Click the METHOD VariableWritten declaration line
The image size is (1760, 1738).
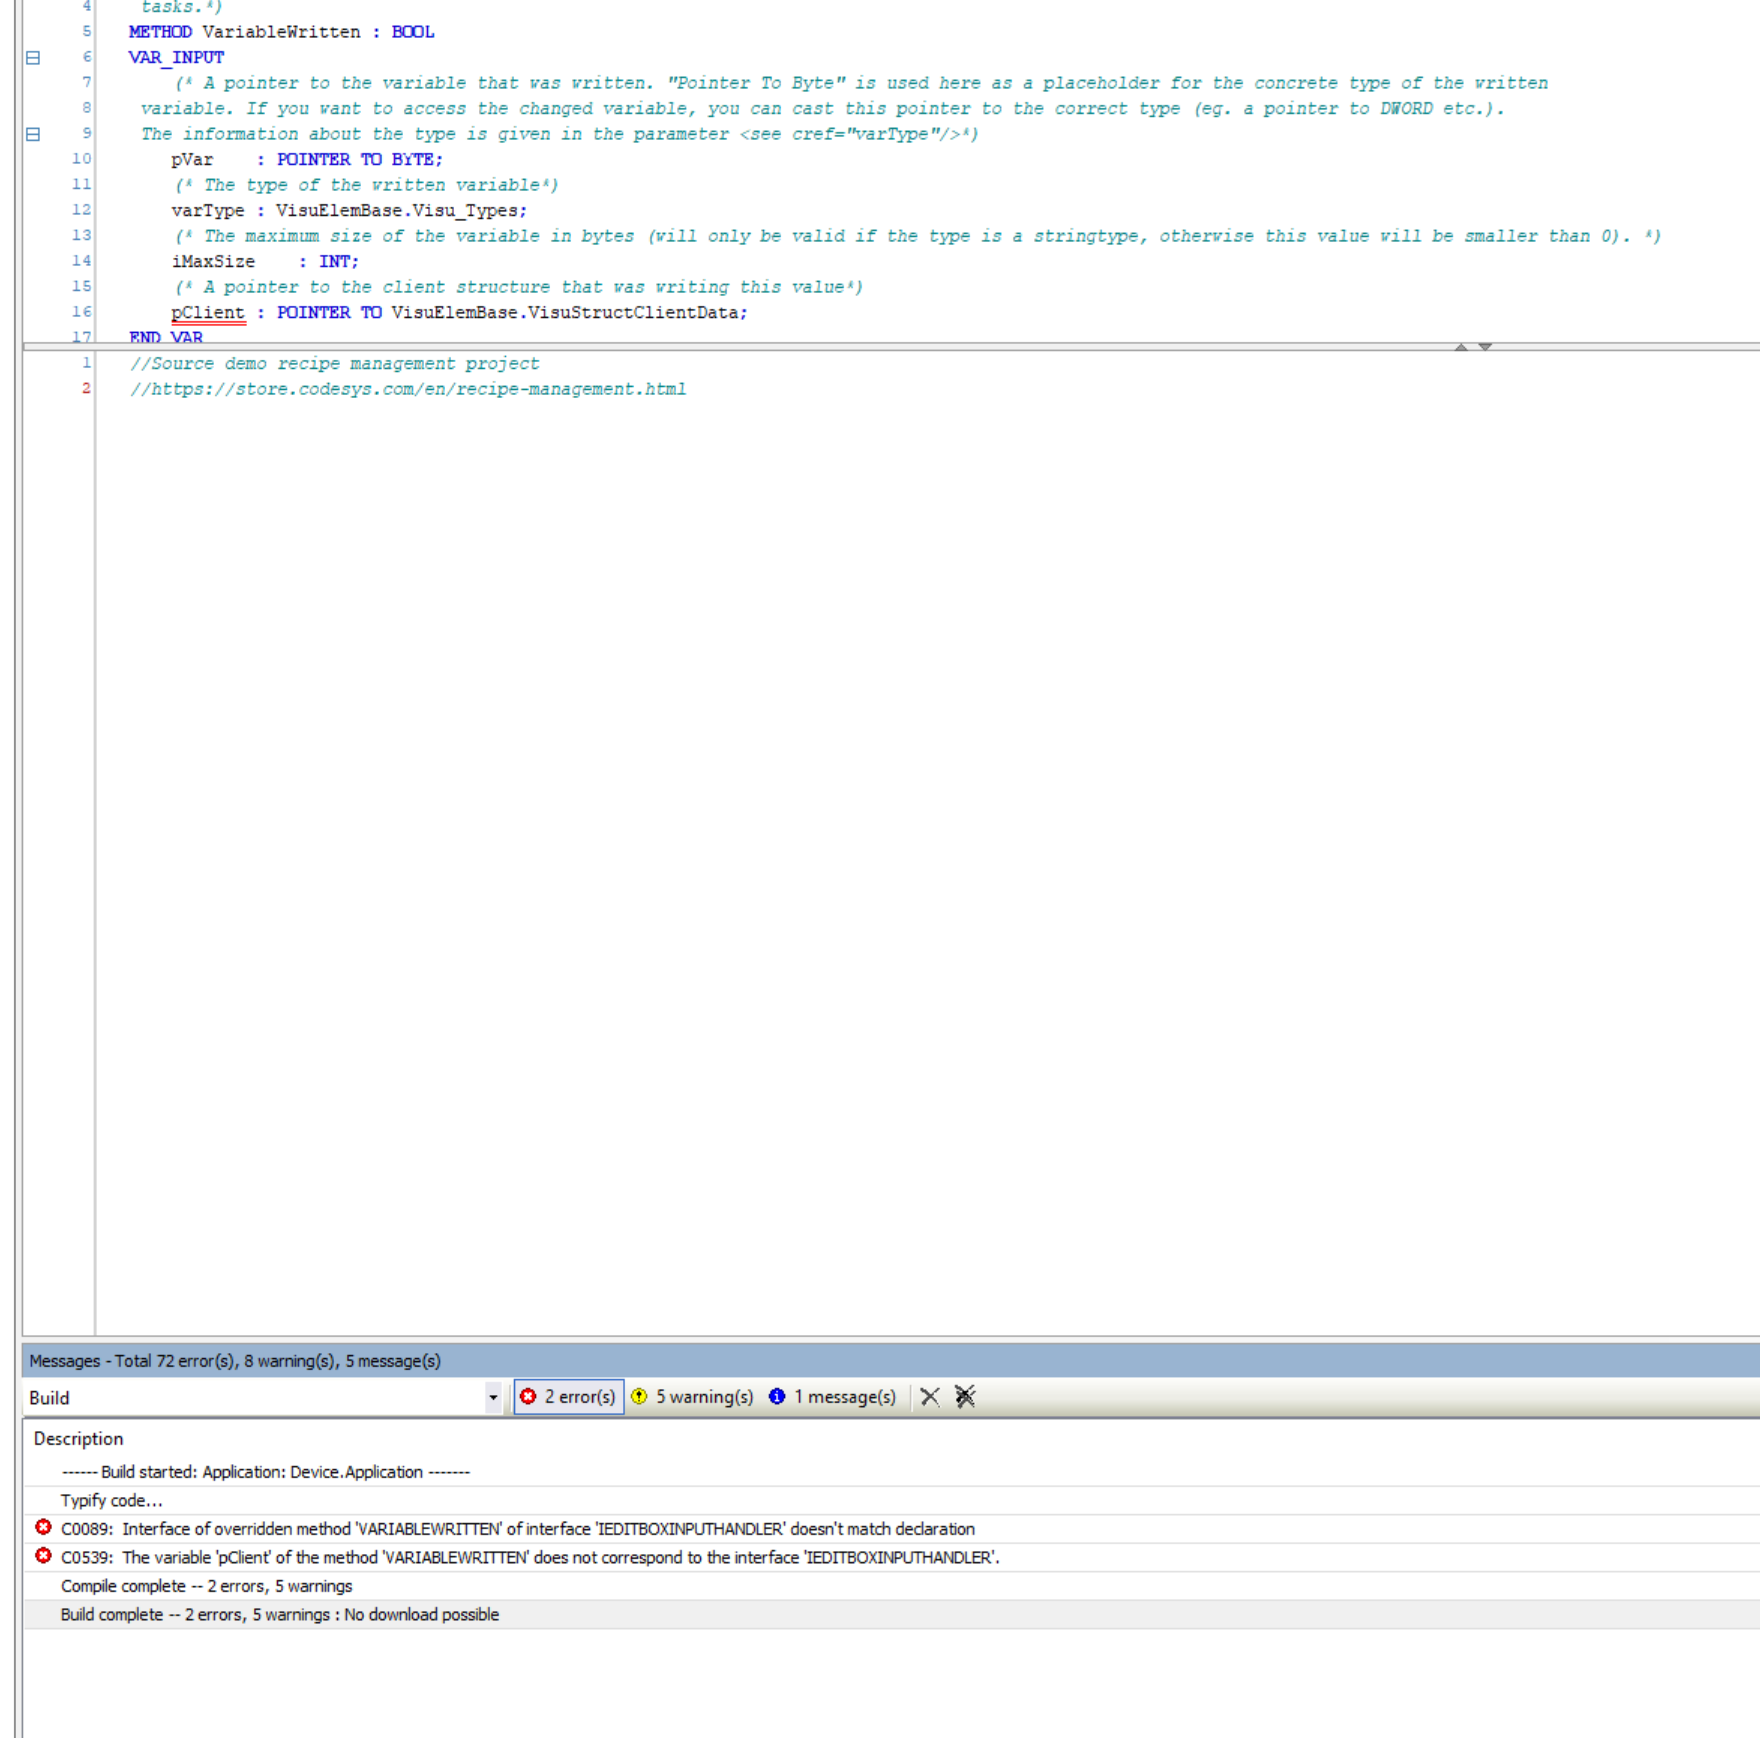click(x=281, y=32)
